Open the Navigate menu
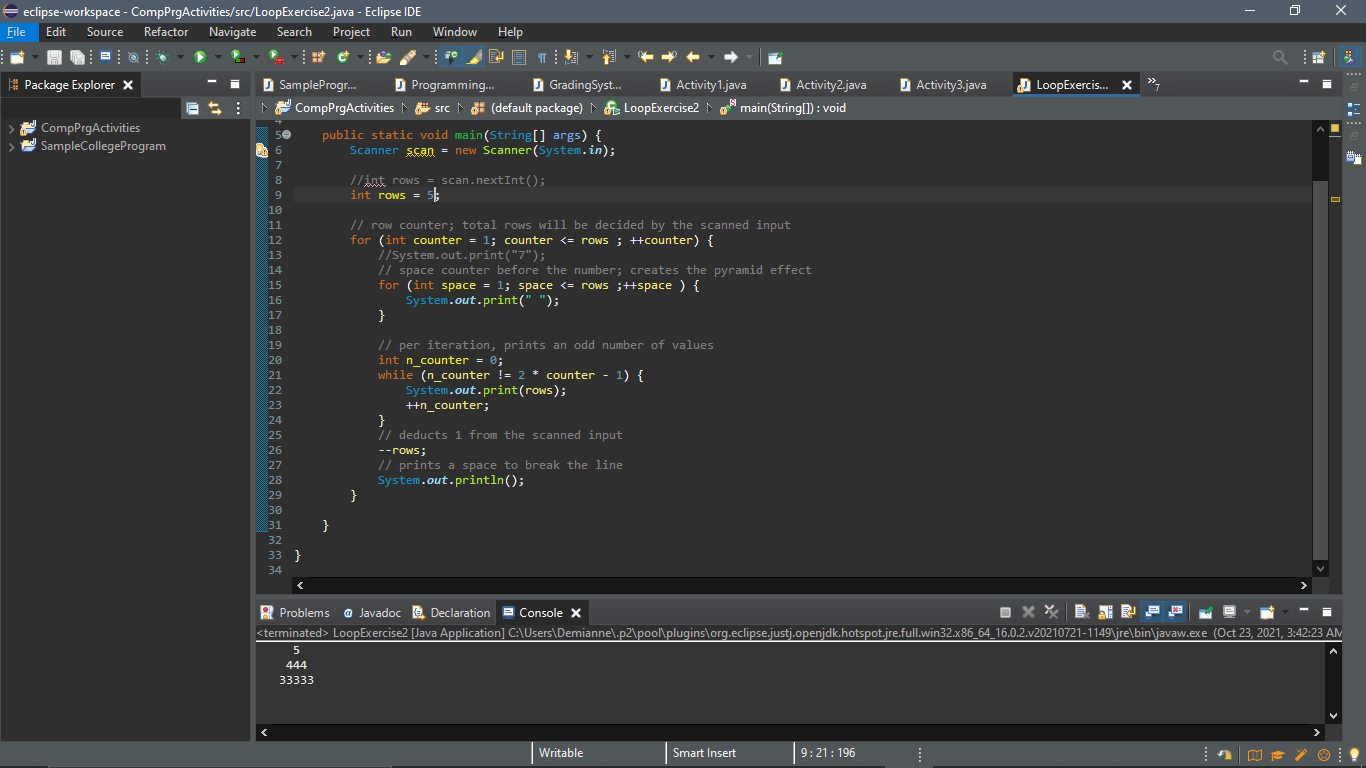 [233, 32]
